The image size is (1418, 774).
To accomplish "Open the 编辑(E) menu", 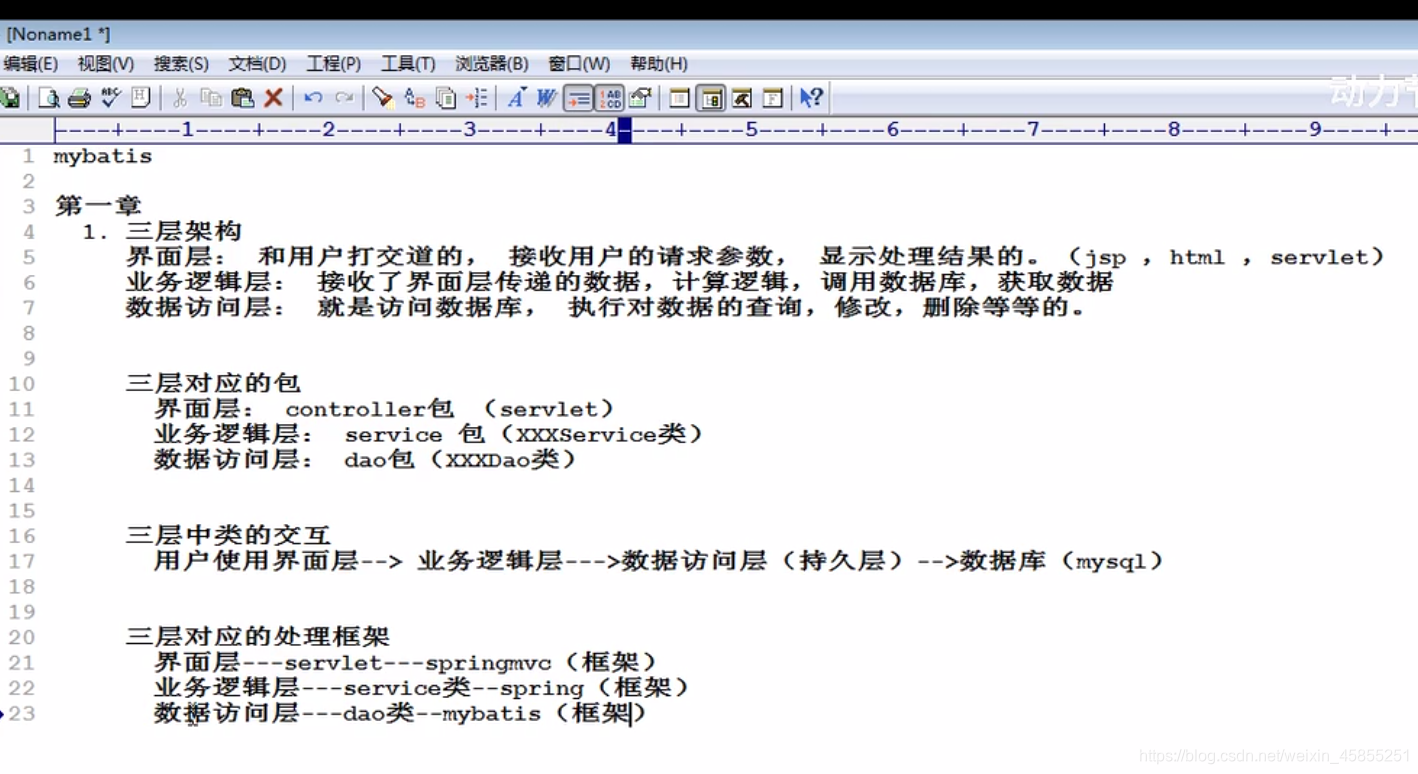I will (30, 64).
